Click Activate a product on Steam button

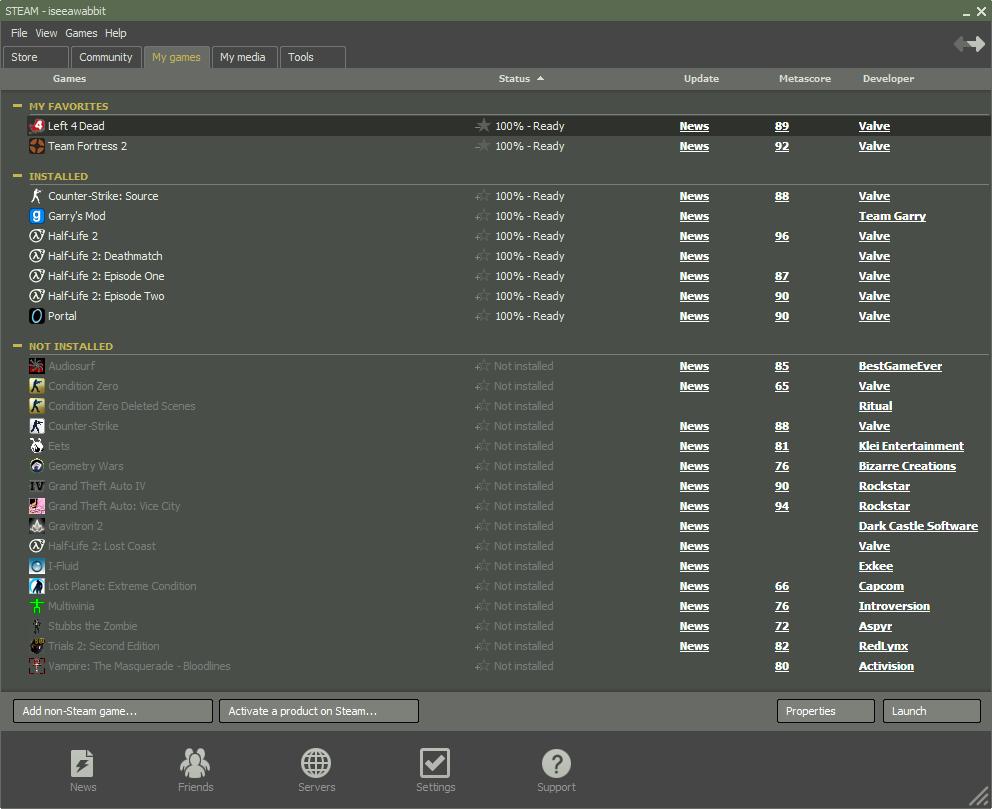point(319,711)
